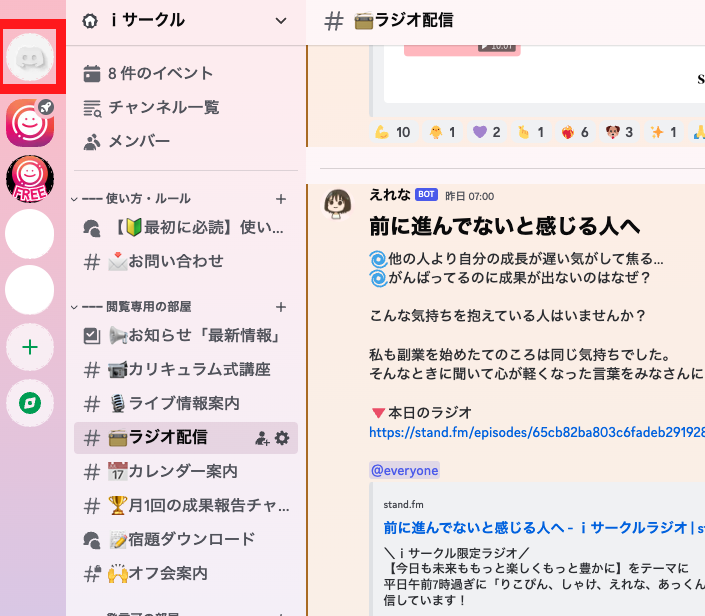
Task: Create channel in 閲覧専用の部屋 with plus
Action: click(281, 307)
